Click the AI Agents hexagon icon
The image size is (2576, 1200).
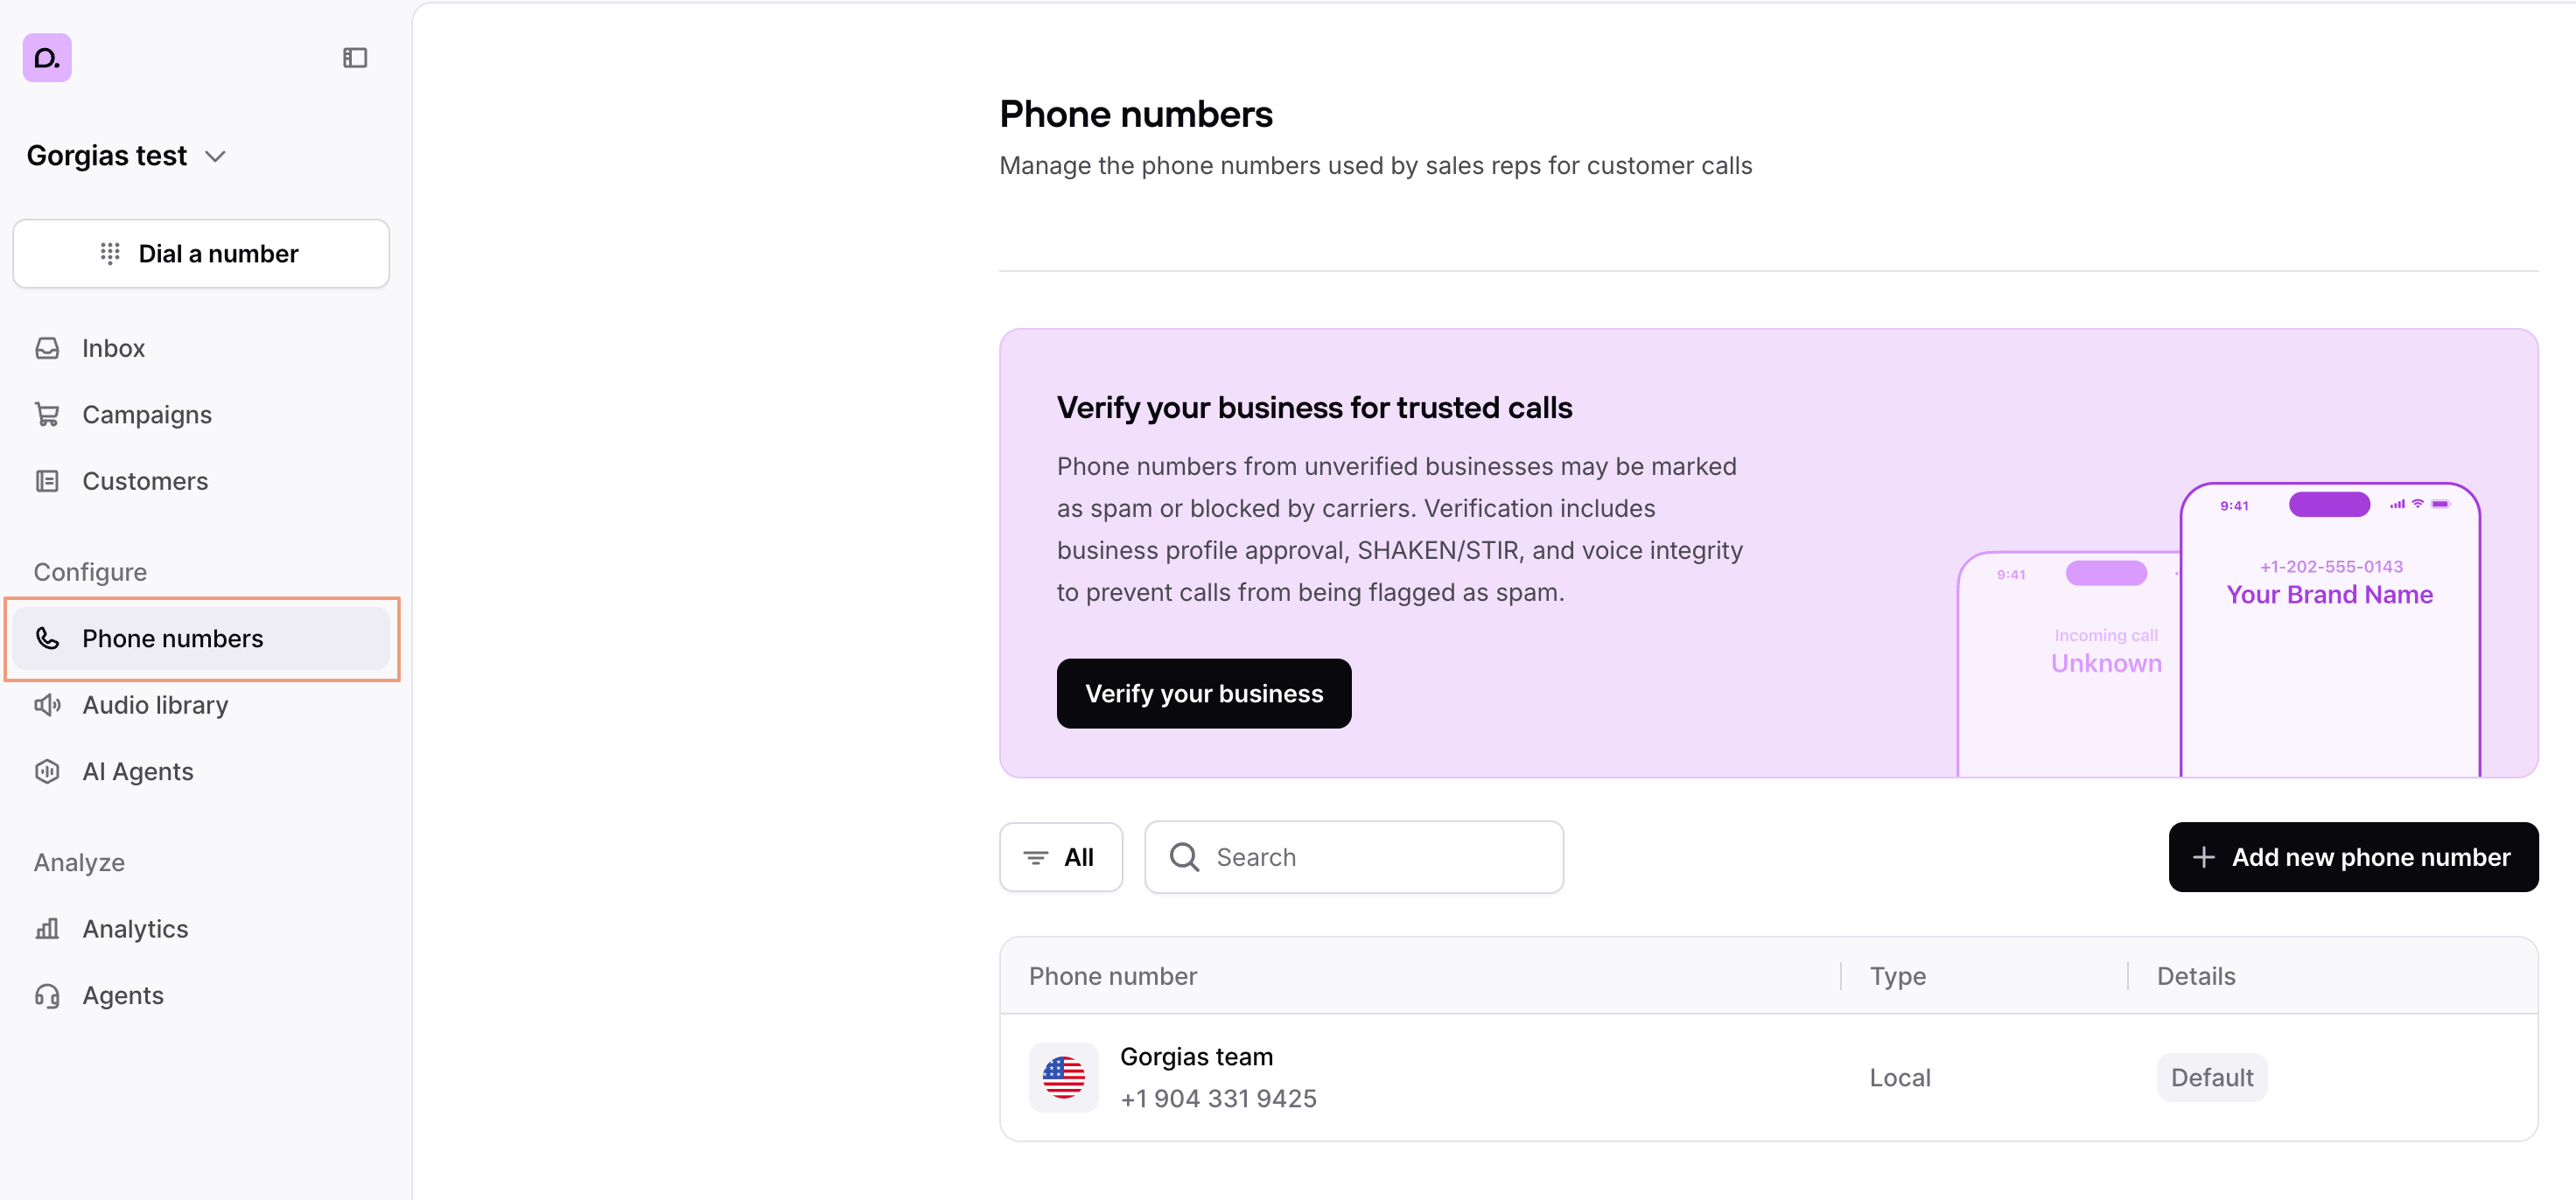click(47, 771)
